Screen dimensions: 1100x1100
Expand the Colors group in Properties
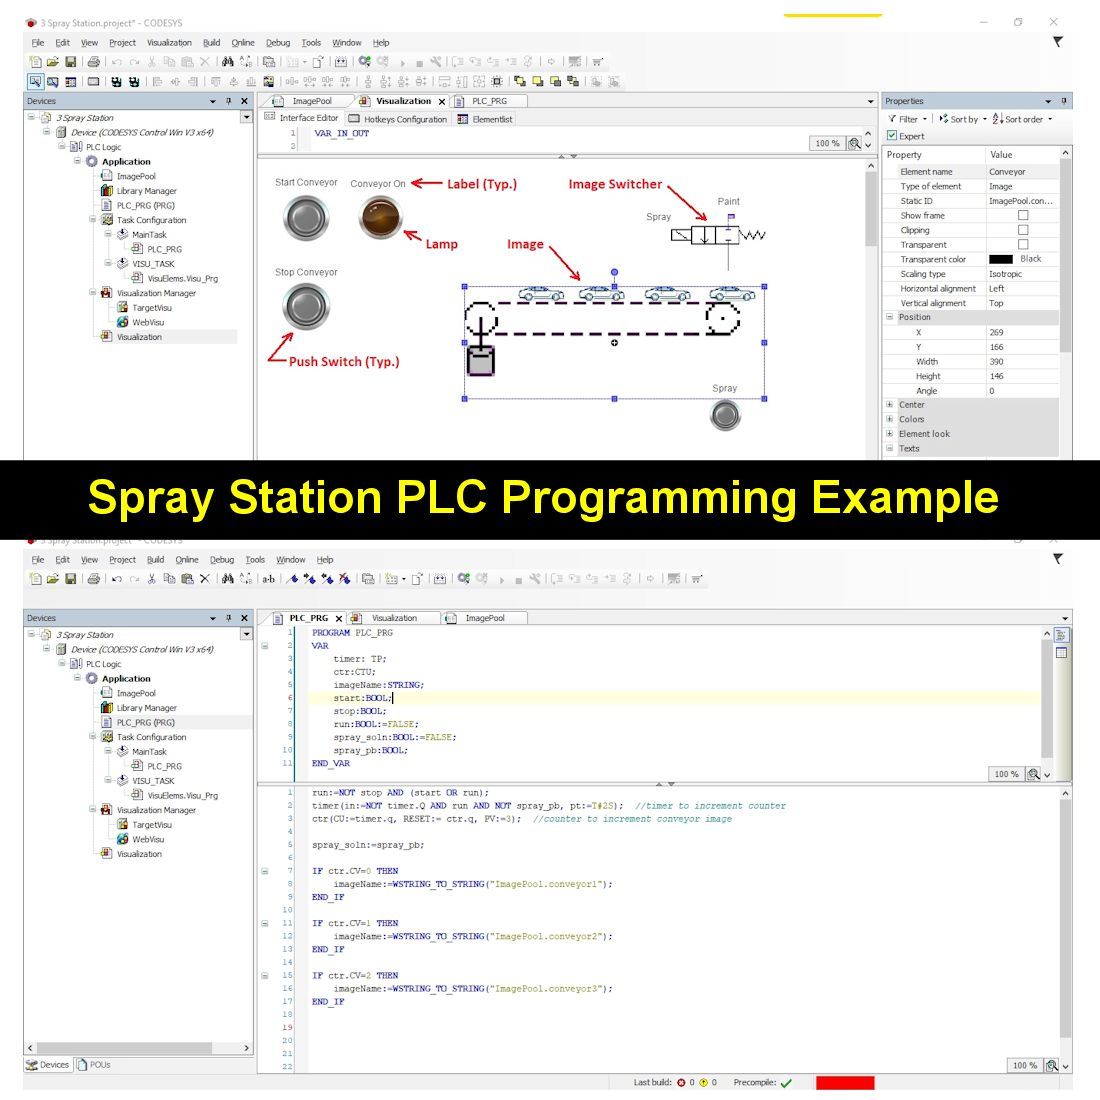point(889,418)
